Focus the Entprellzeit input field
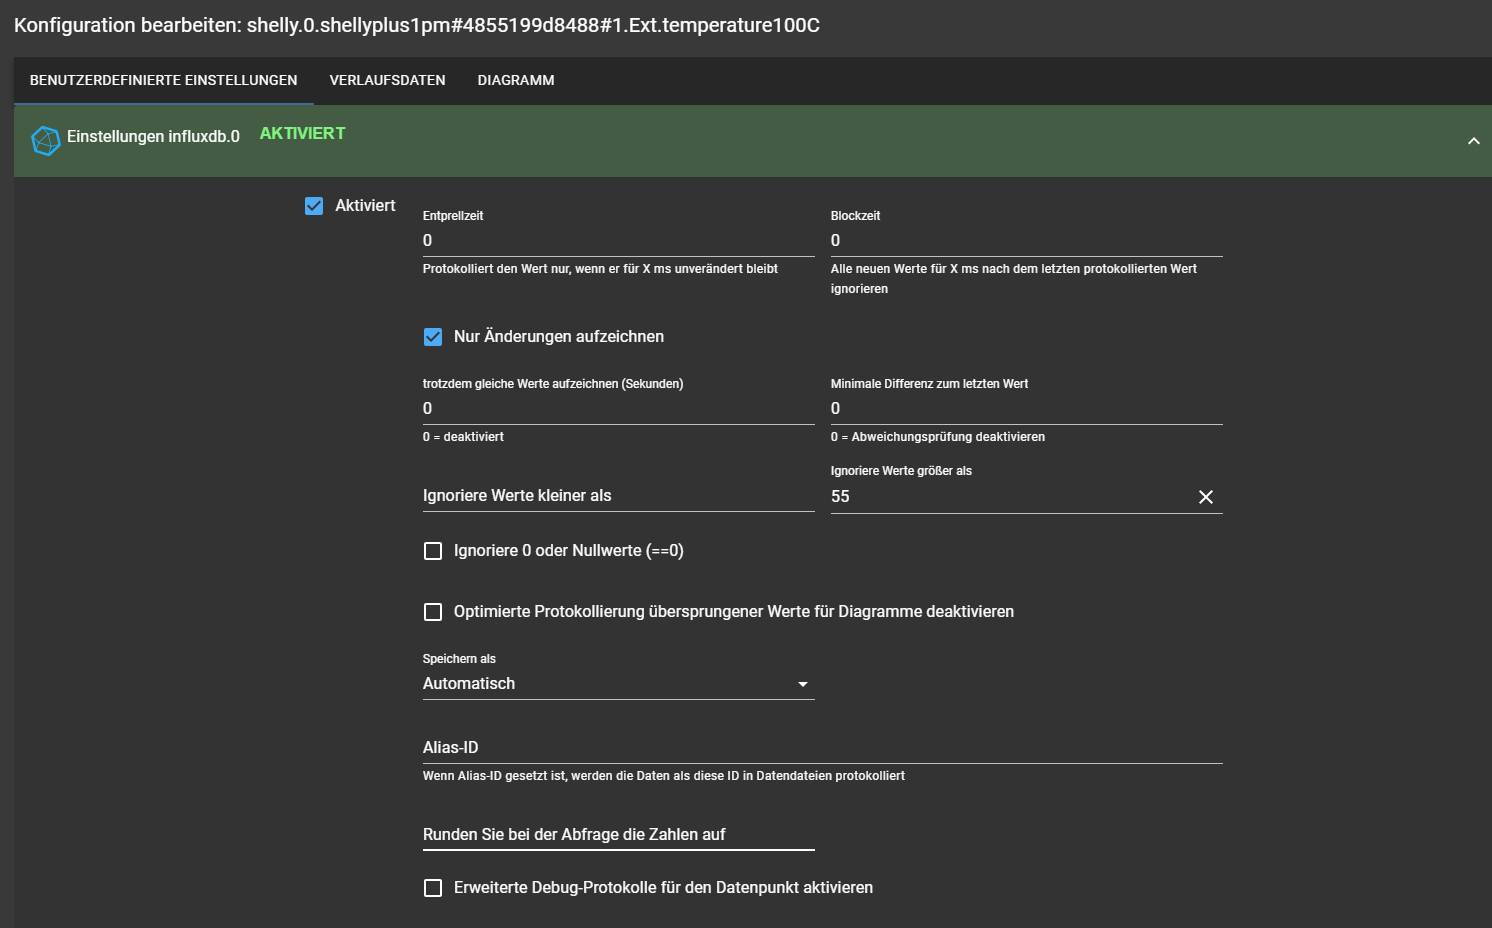Image resolution: width=1492 pixels, height=928 pixels. tap(618, 241)
